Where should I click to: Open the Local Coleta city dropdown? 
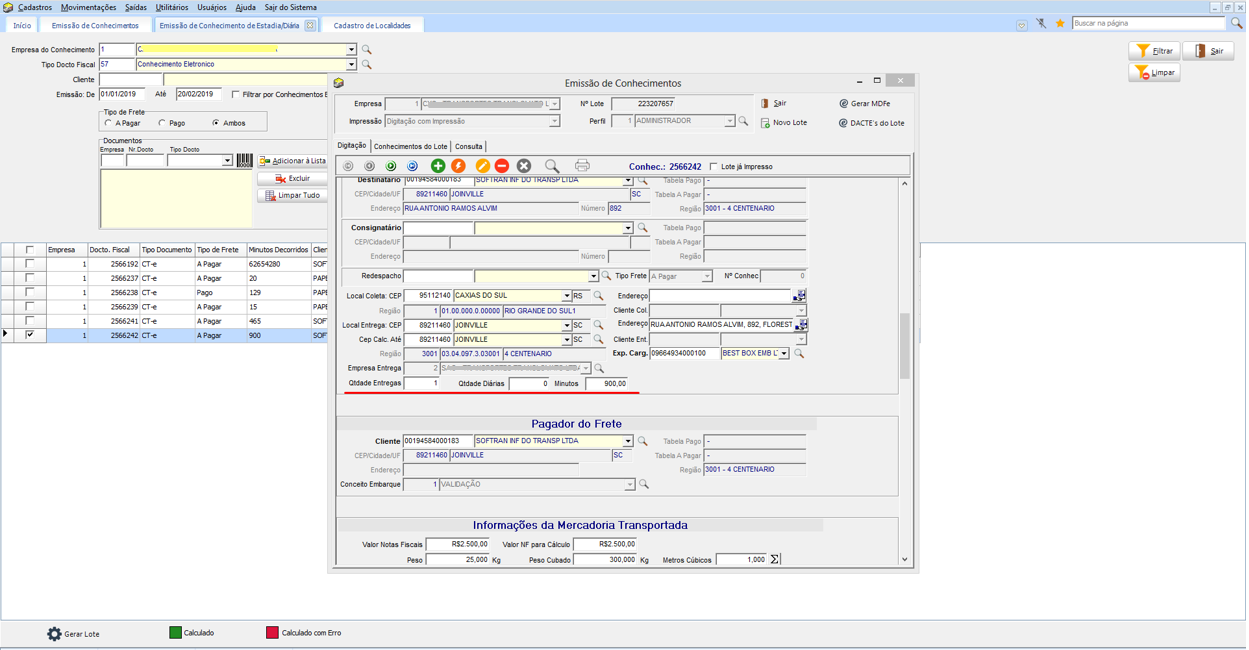(566, 296)
